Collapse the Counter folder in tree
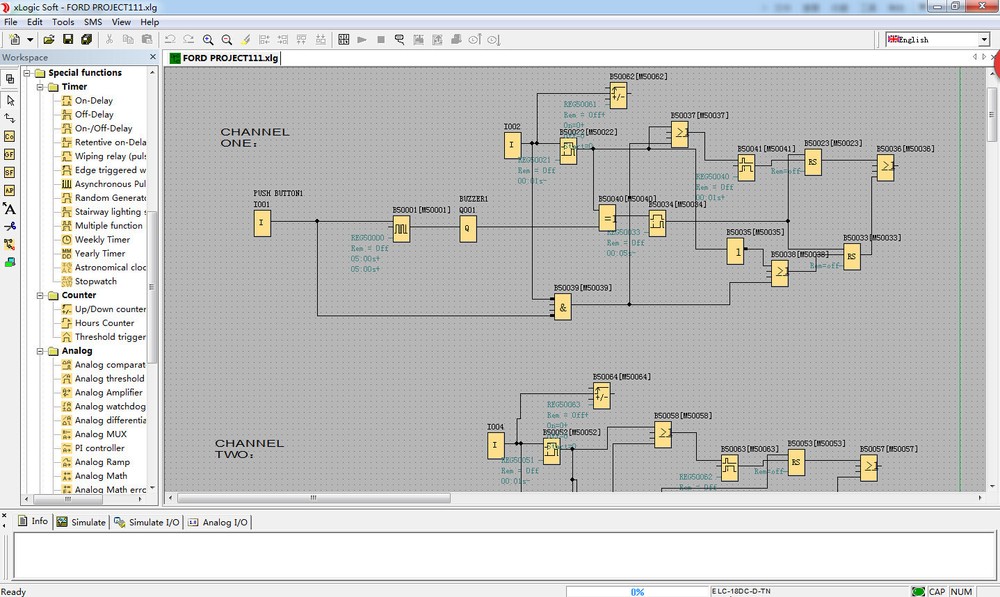The height and width of the screenshot is (597, 1000). point(41,296)
